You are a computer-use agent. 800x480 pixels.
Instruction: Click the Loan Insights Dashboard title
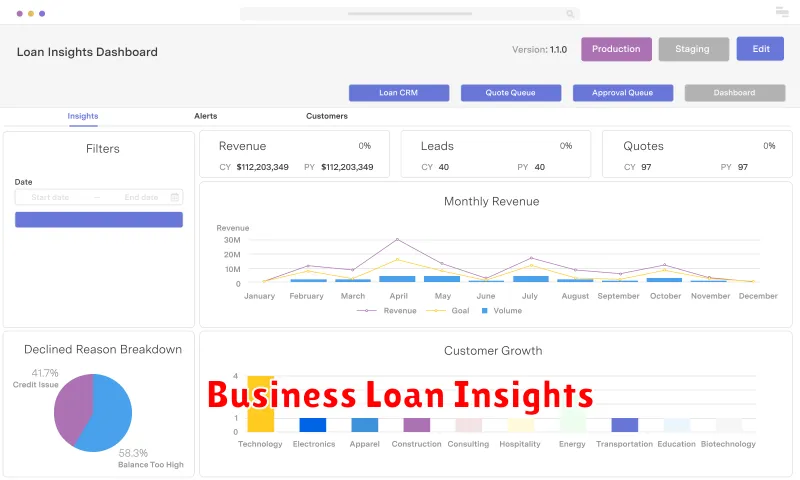87,52
